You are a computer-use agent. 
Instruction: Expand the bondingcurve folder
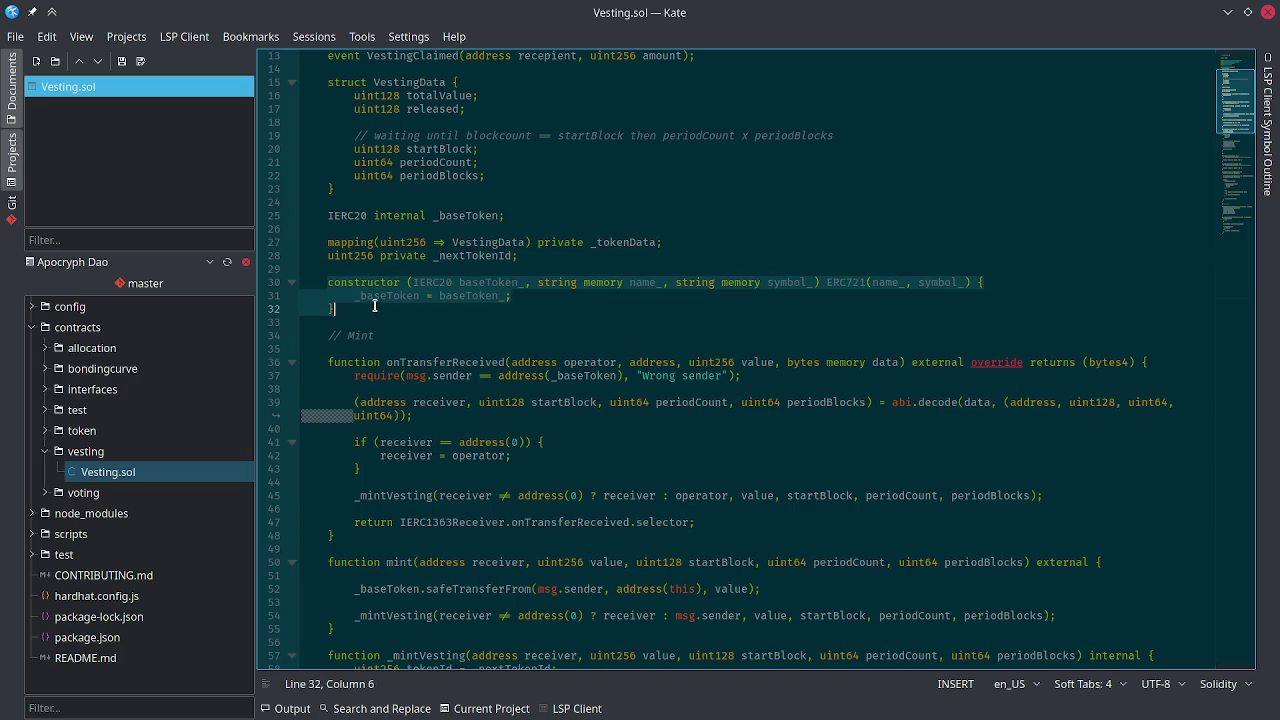(45, 369)
